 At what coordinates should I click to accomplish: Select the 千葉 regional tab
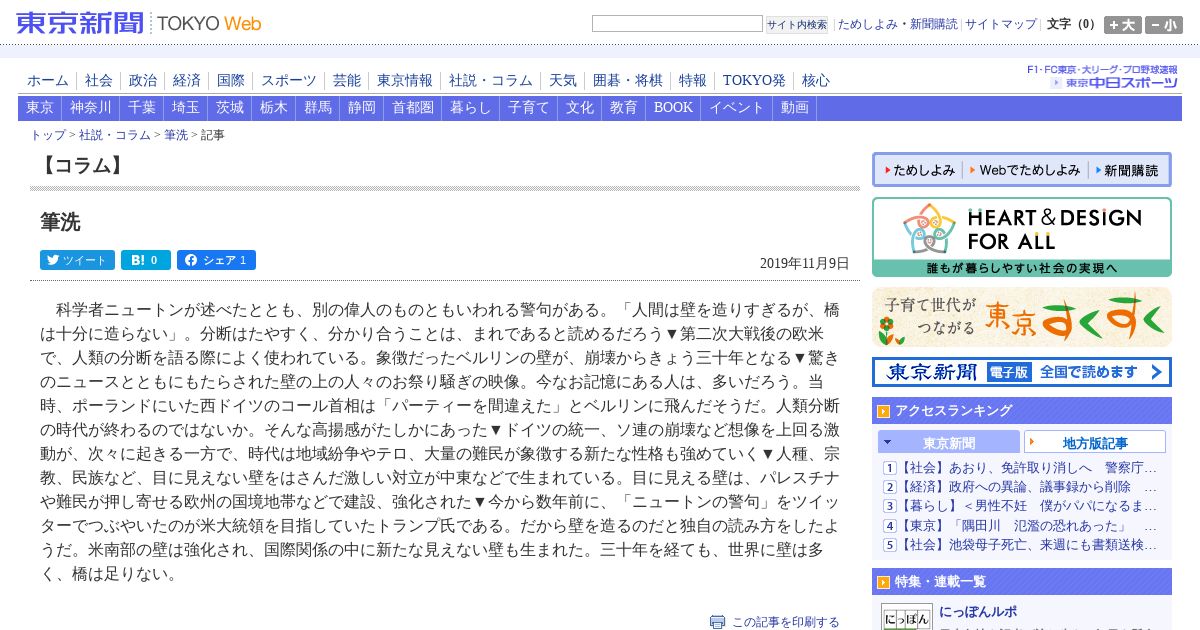(142, 108)
